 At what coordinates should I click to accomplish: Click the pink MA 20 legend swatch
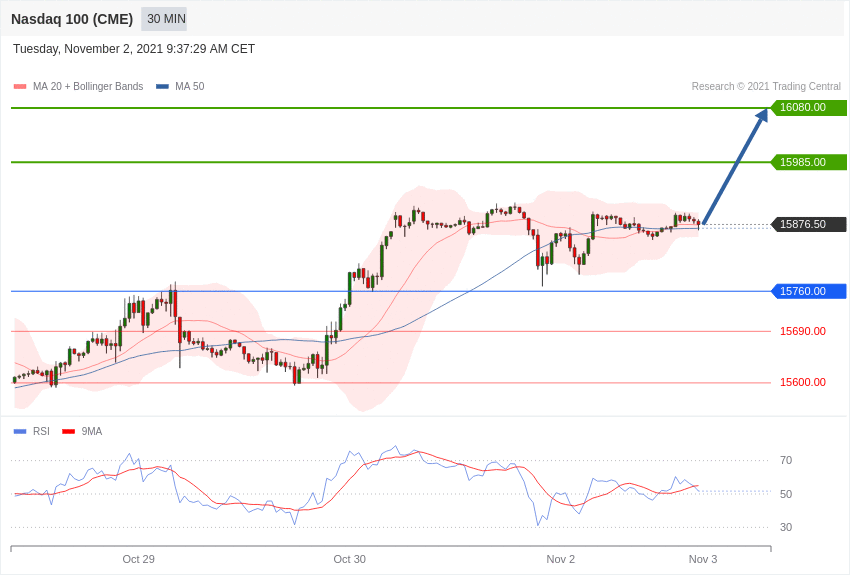click(x=20, y=86)
